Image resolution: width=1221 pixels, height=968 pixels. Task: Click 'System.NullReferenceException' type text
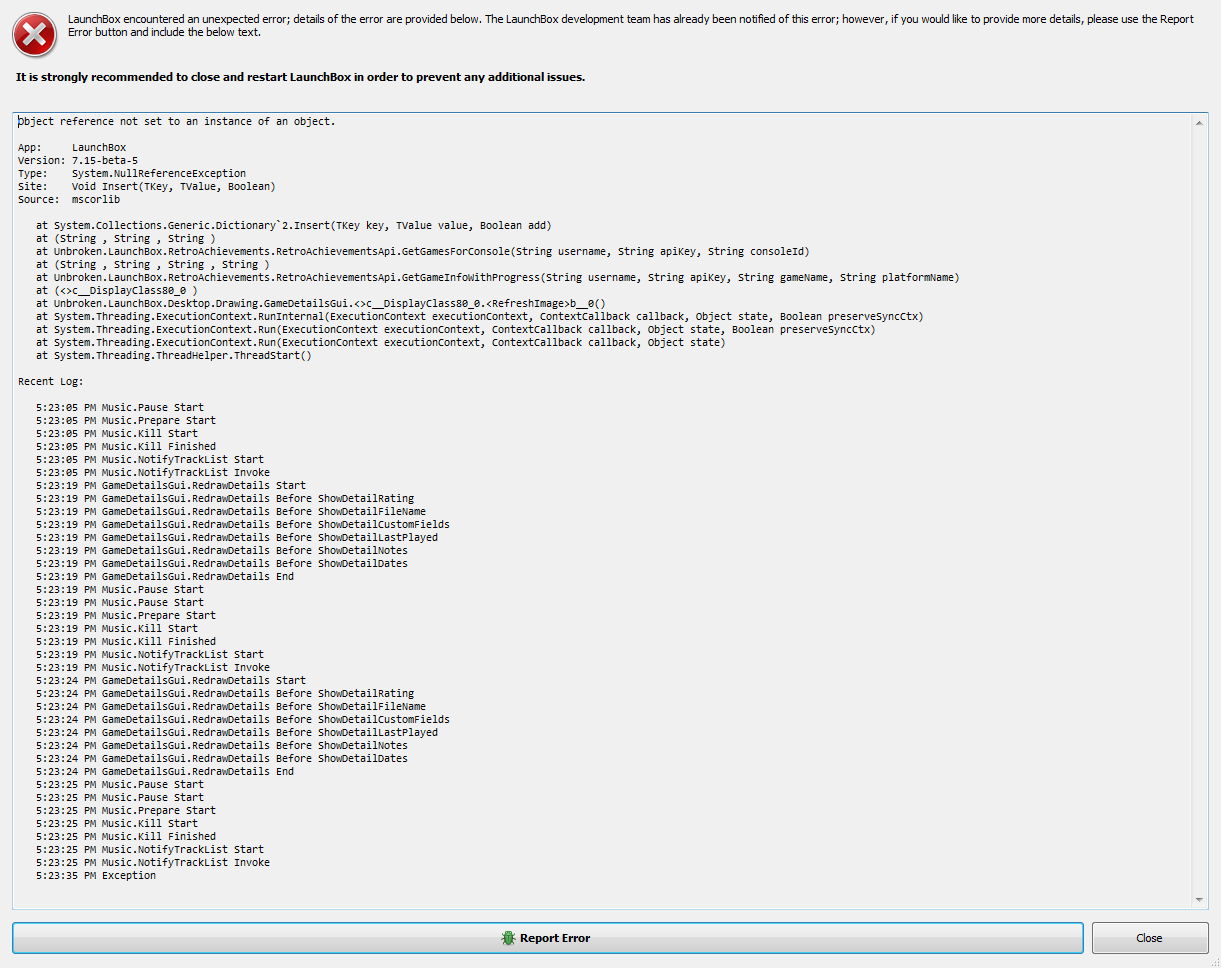pos(159,173)
